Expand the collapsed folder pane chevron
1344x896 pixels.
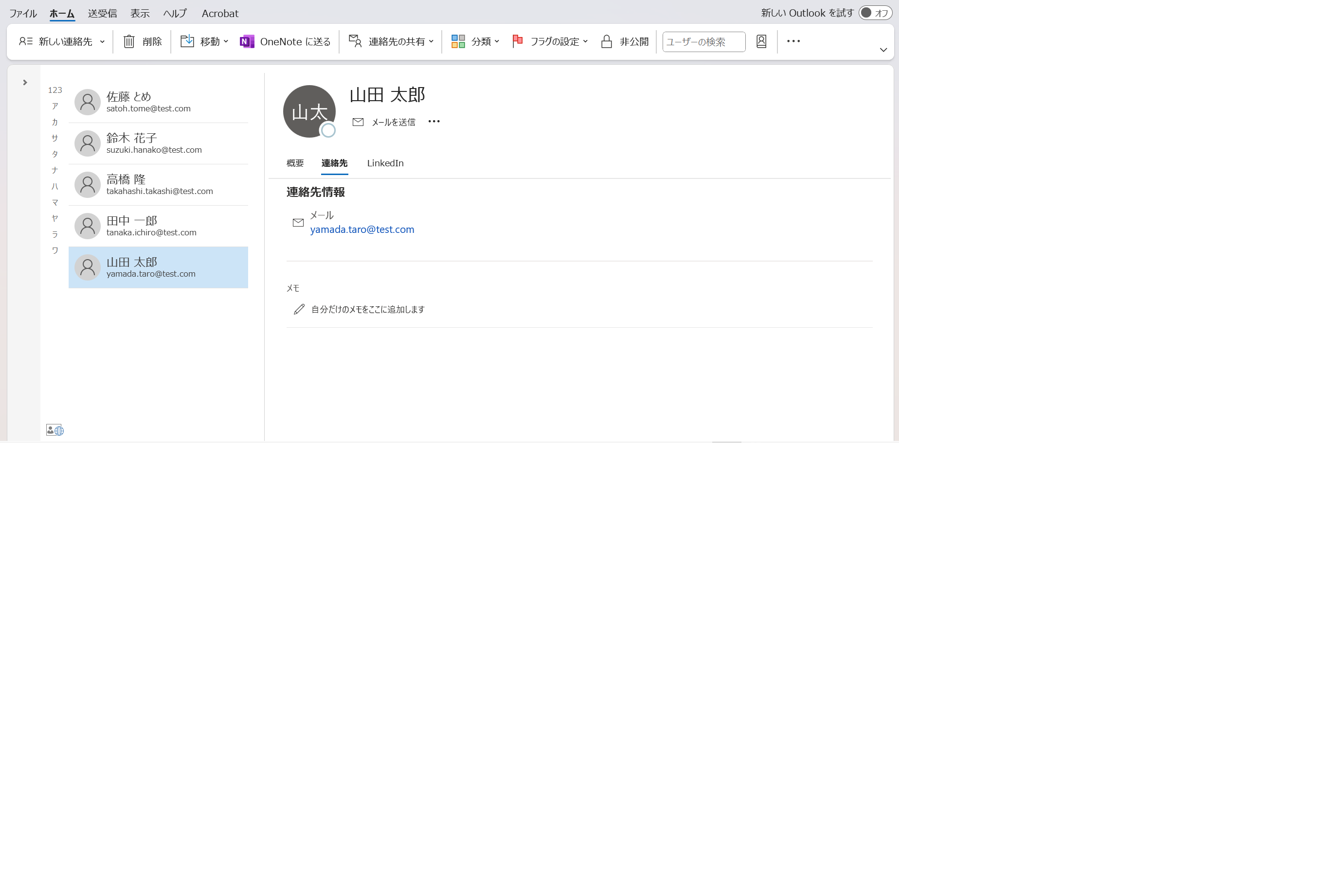(25, 82)
